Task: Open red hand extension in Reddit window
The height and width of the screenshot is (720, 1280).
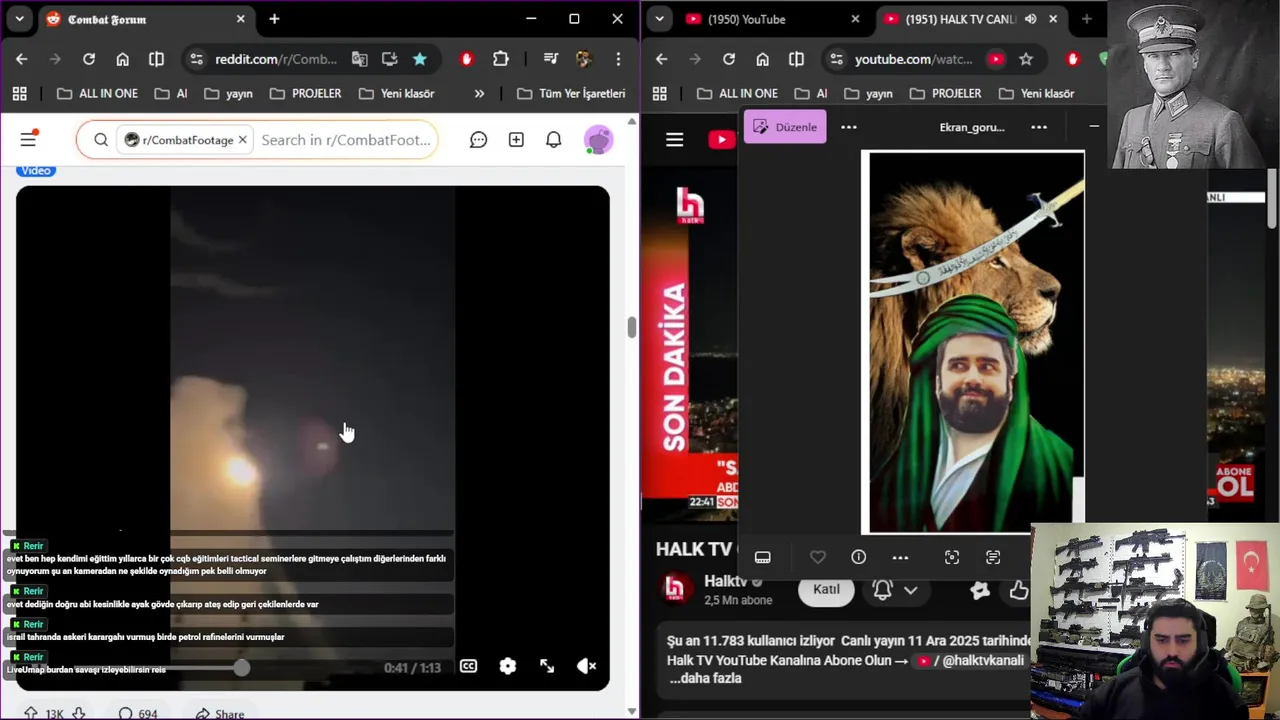Action: 466,59
